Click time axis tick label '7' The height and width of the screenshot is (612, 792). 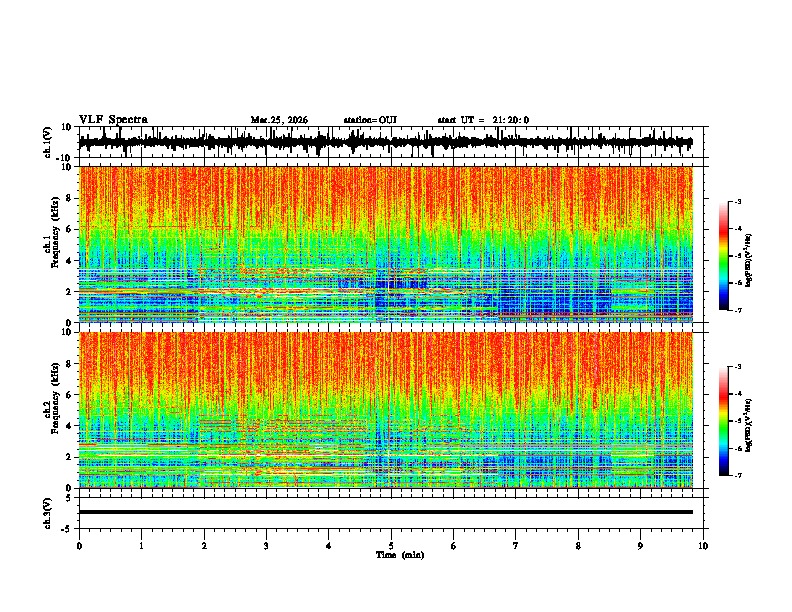(x=516, y=546)
